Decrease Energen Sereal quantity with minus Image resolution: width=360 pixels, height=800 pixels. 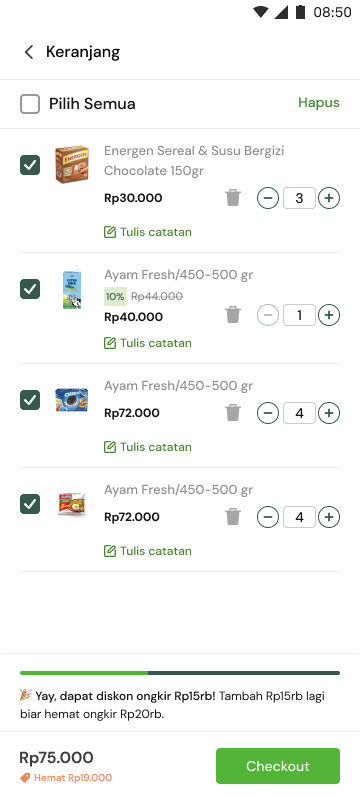click(x=268, y=198)
